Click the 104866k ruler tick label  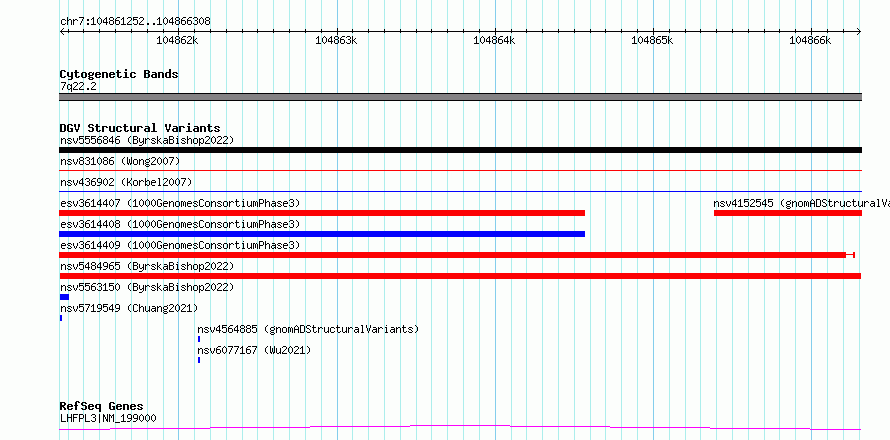click(x=811, y=40)
